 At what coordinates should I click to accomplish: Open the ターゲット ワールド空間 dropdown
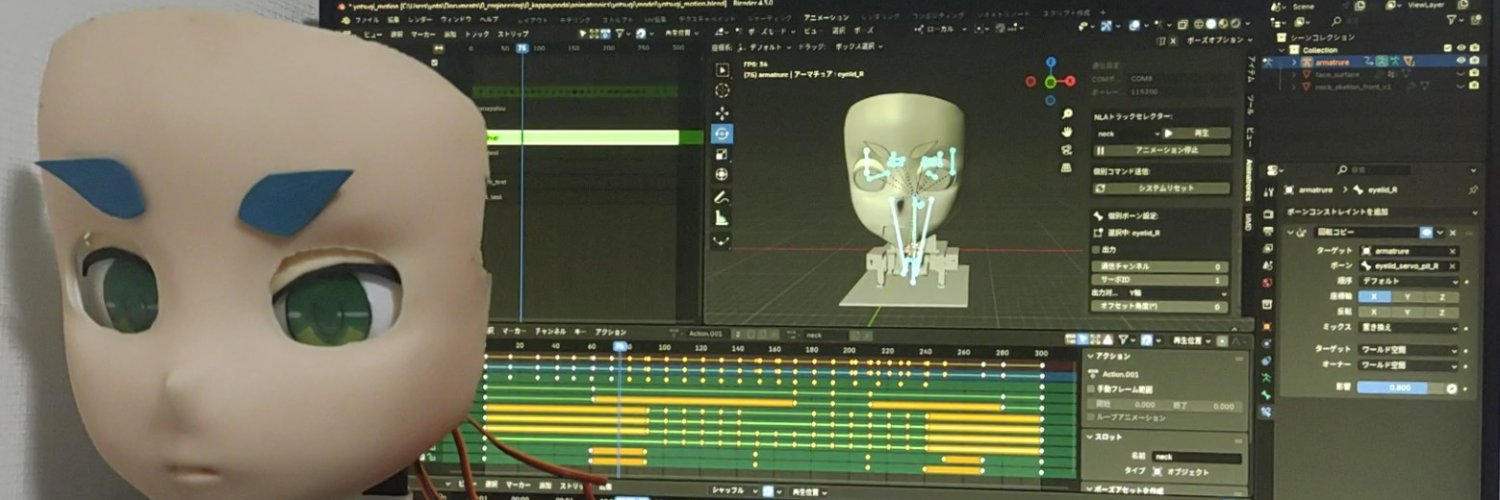(1408, 350)
